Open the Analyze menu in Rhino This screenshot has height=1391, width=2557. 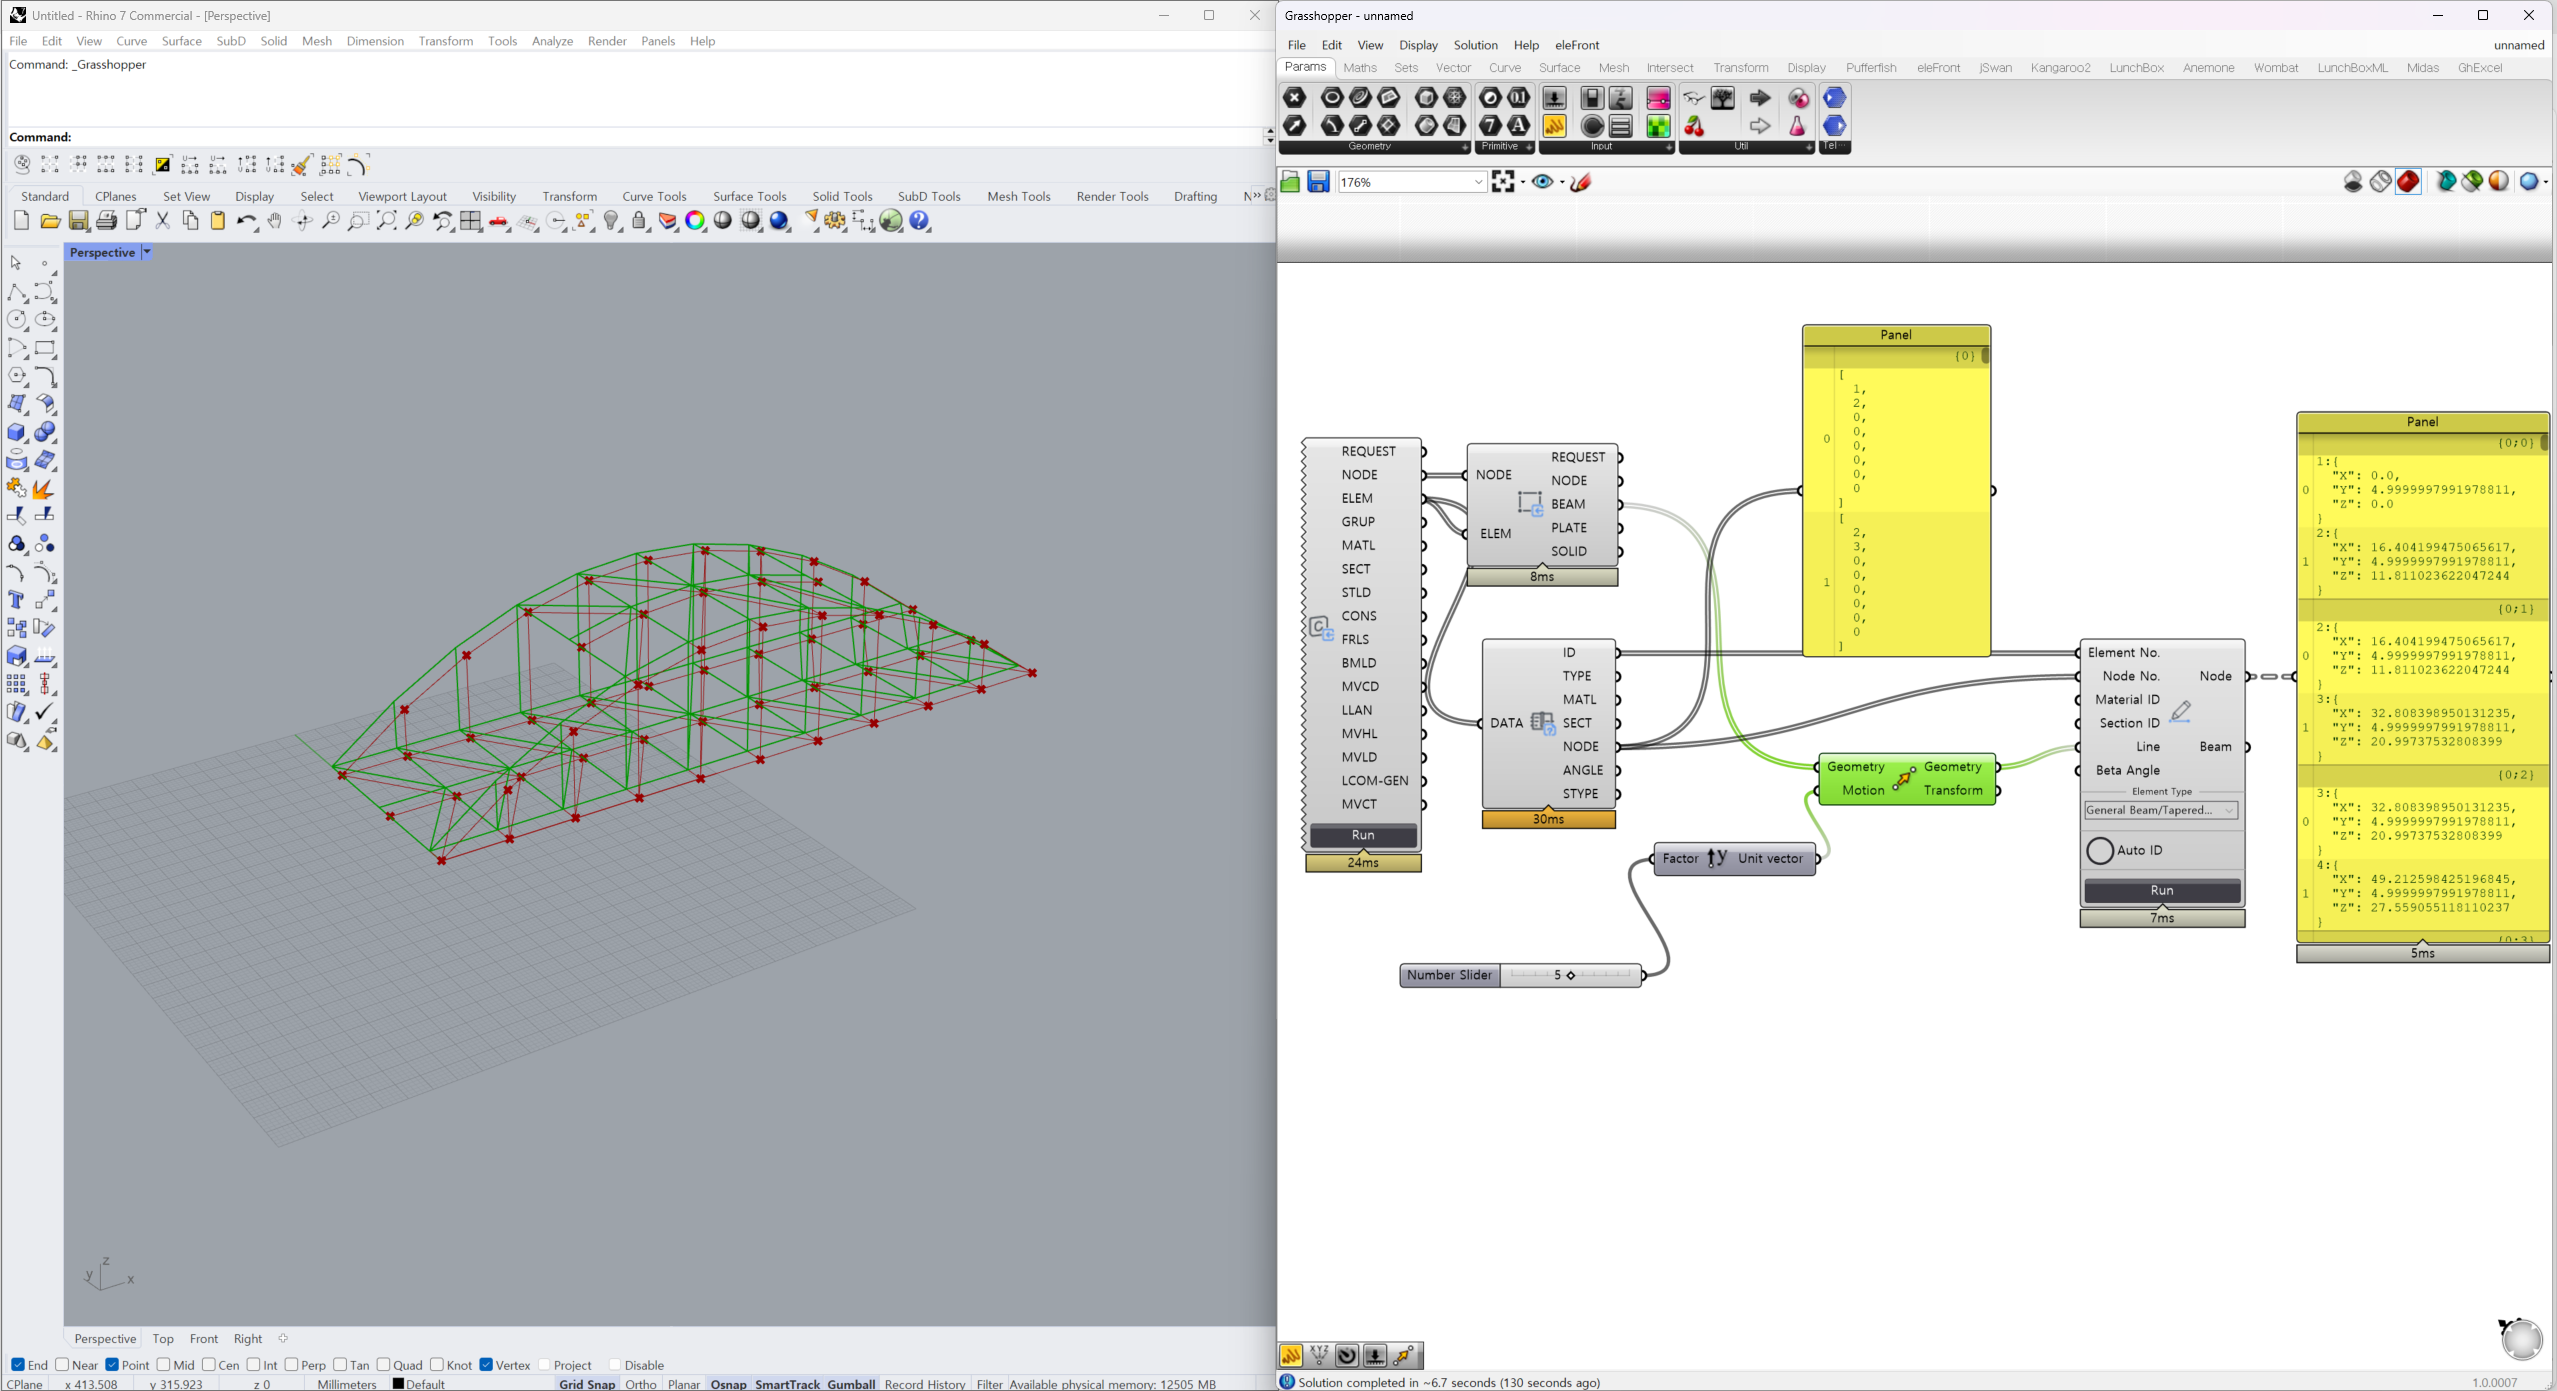pyautogui.click(x=552, y=41)
